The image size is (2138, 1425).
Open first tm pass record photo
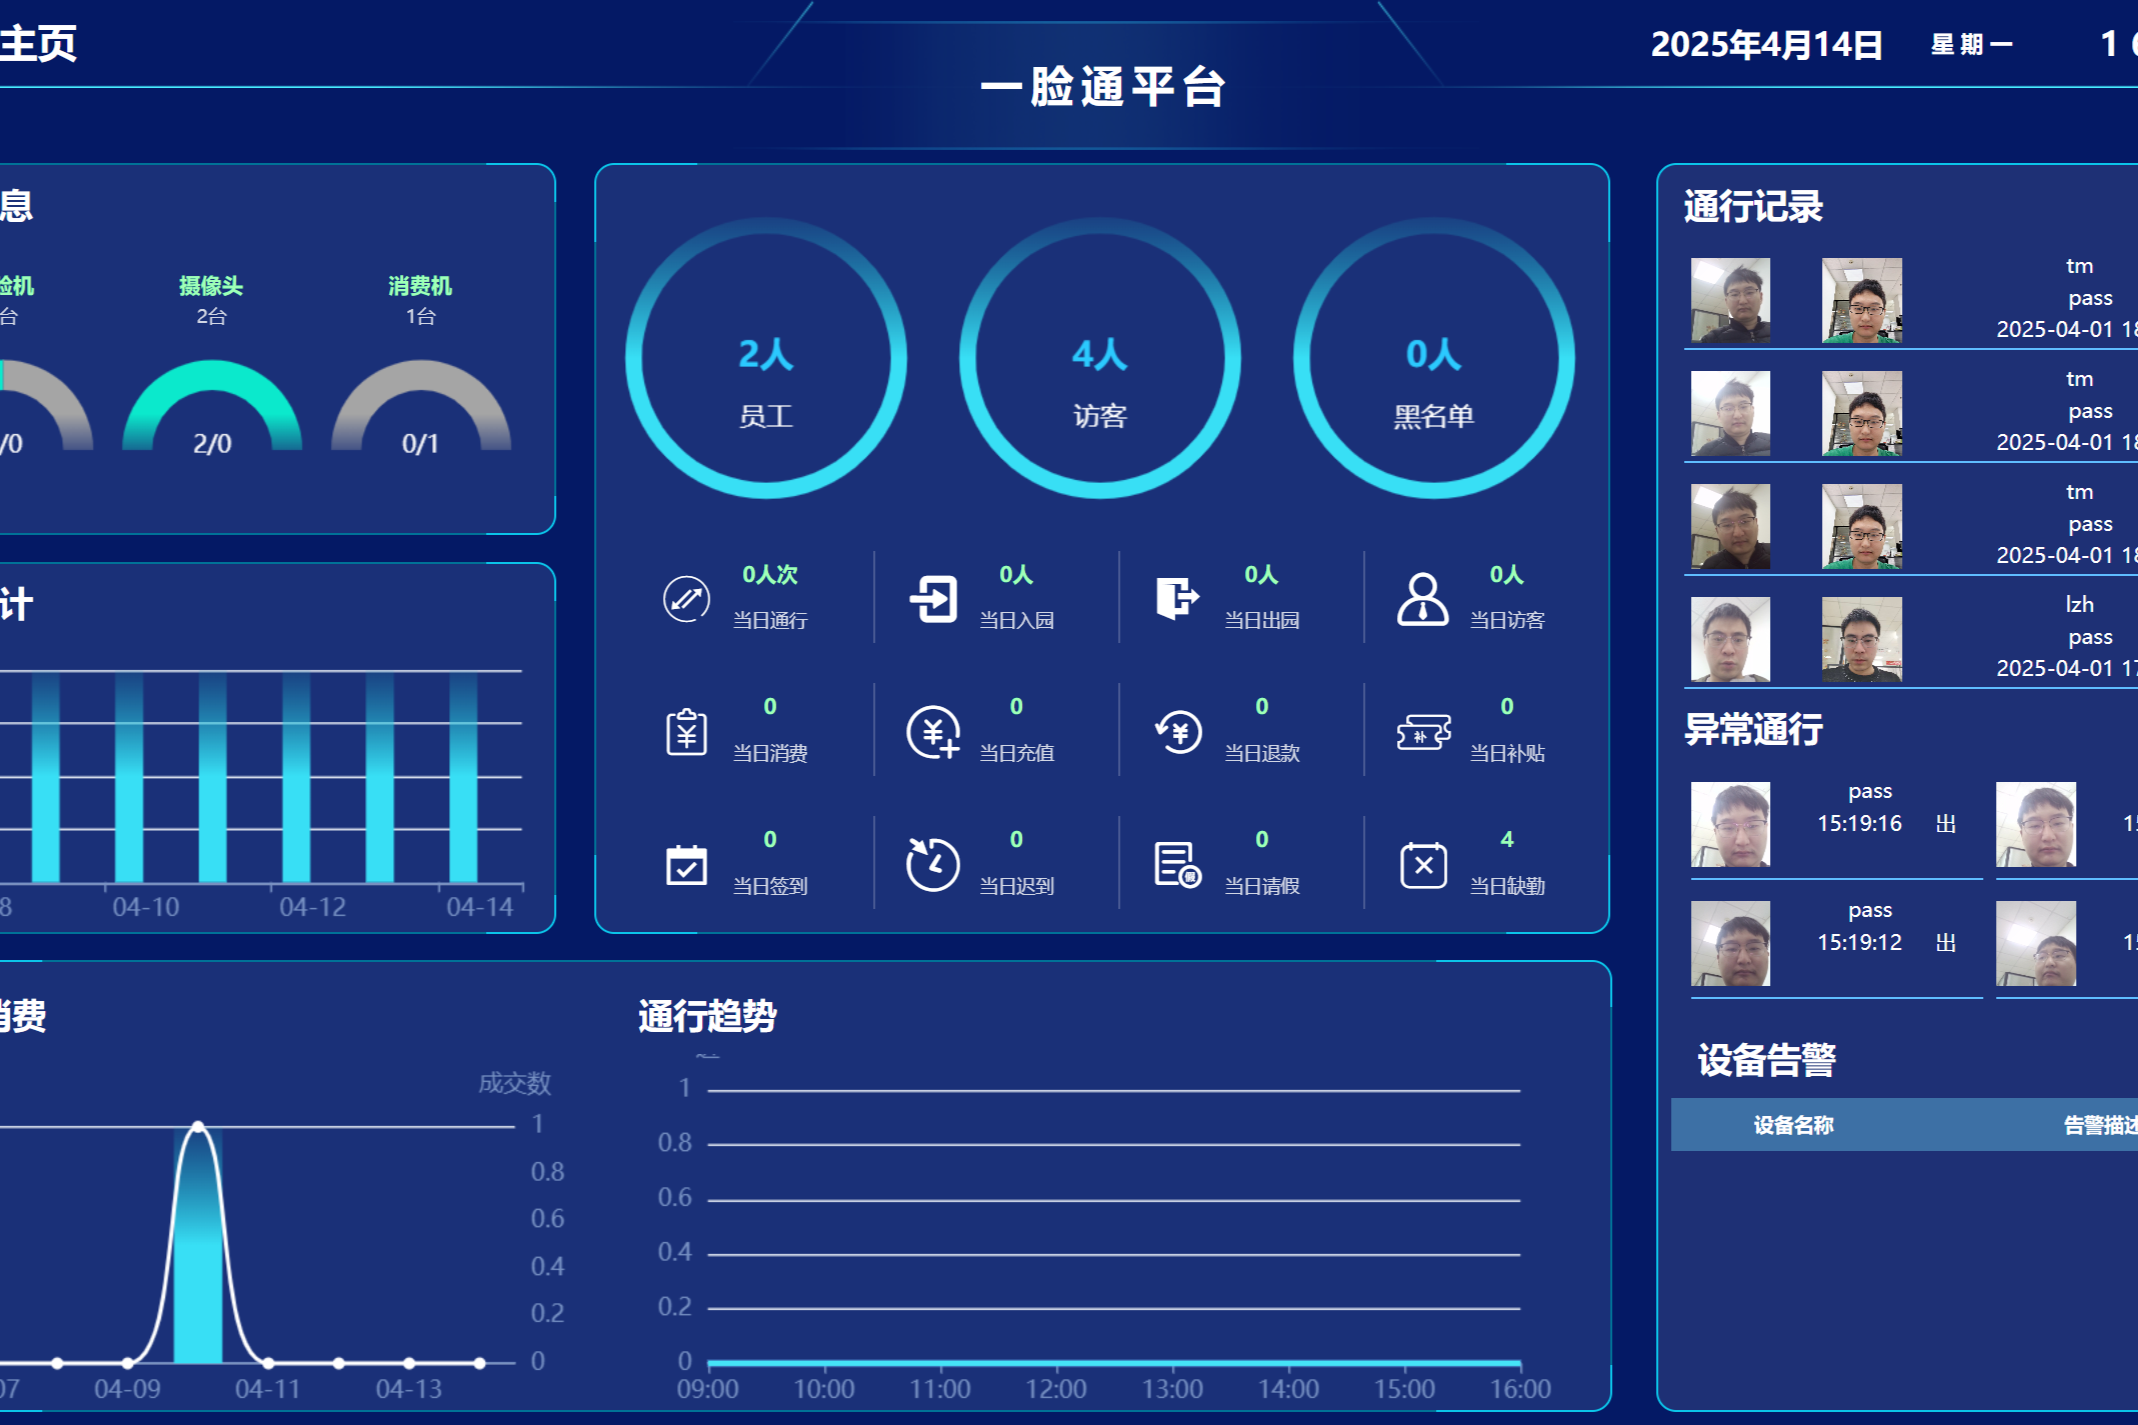coord(1730,301)
